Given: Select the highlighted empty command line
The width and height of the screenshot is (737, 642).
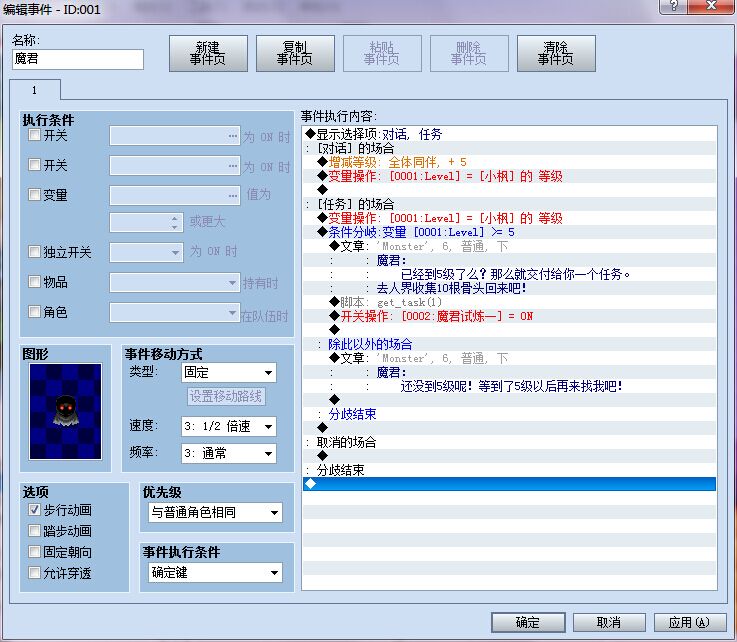Looking at the screenshot, I should [510, 484].
